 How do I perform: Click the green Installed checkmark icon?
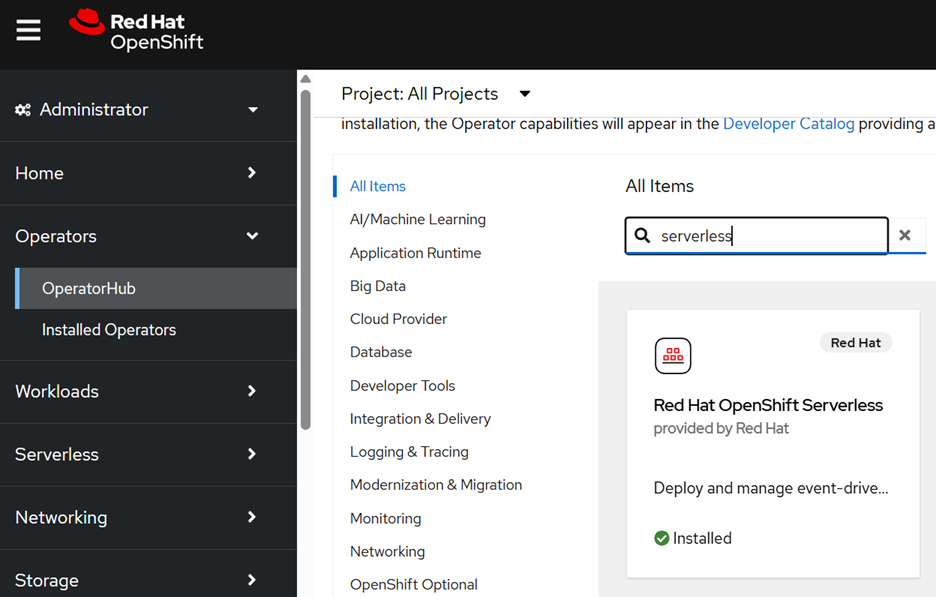point(661,538)
